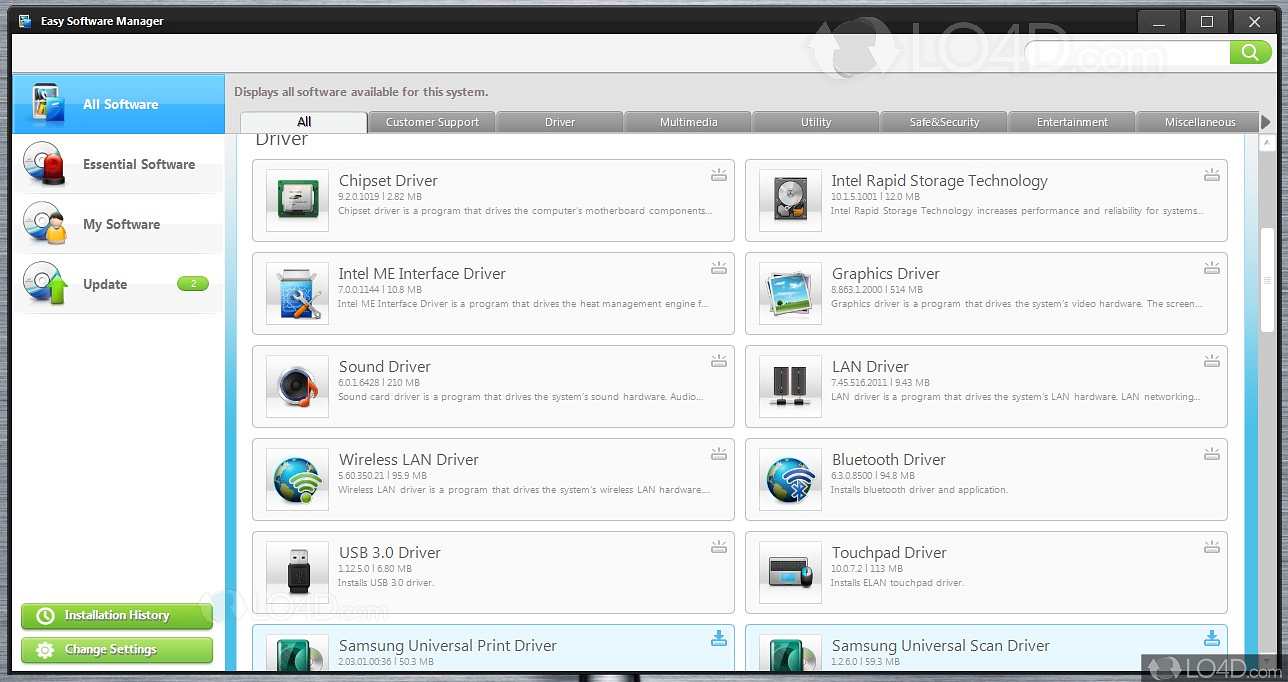Viewport: 1288px width, 682px height.
Task: Select the Wireless LAN Driver globe icon
Action: (297, 479)
